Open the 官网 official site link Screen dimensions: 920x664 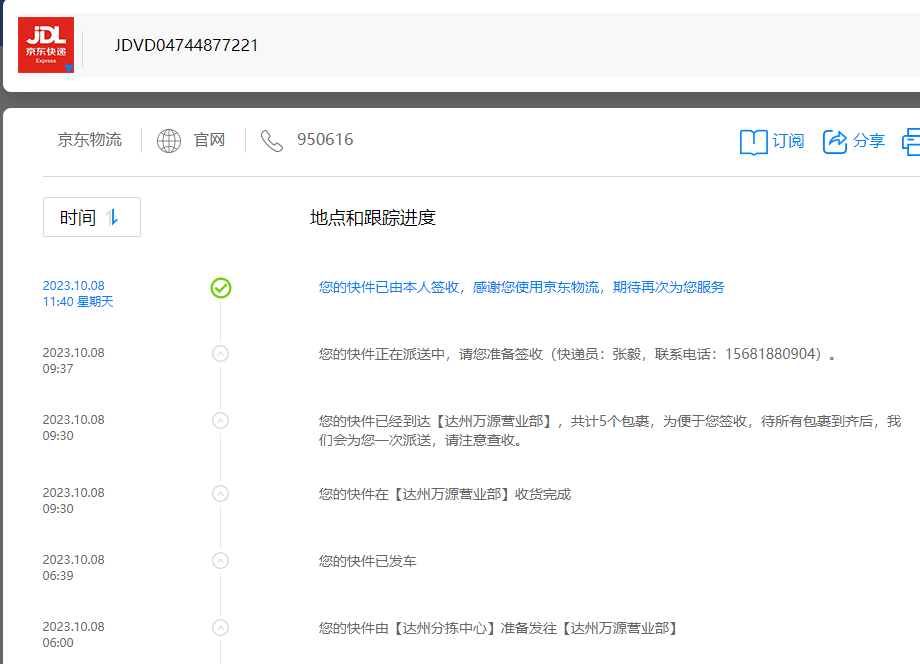[209, 140]
